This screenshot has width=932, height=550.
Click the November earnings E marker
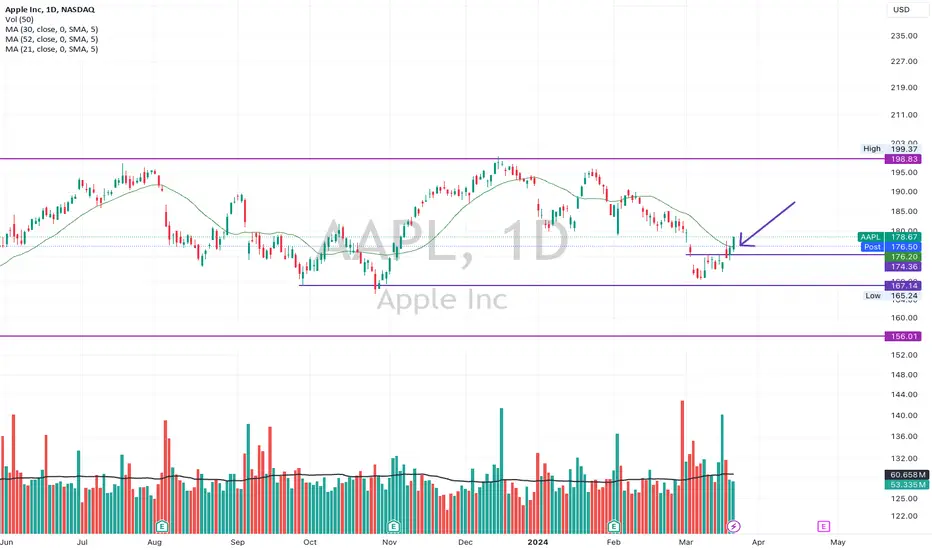[393, 526]
